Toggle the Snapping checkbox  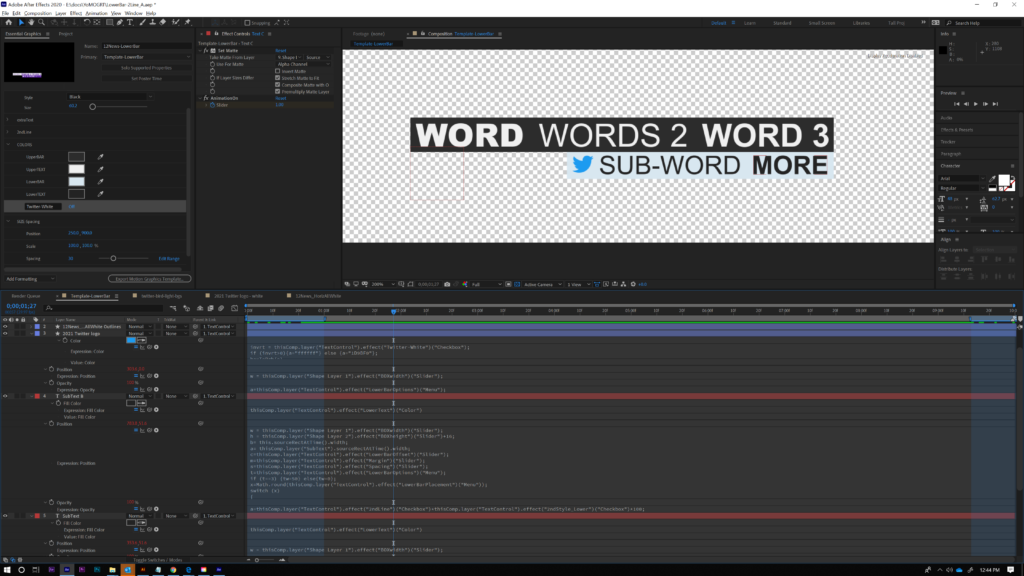pyautogui.click(x=247, y=22)
